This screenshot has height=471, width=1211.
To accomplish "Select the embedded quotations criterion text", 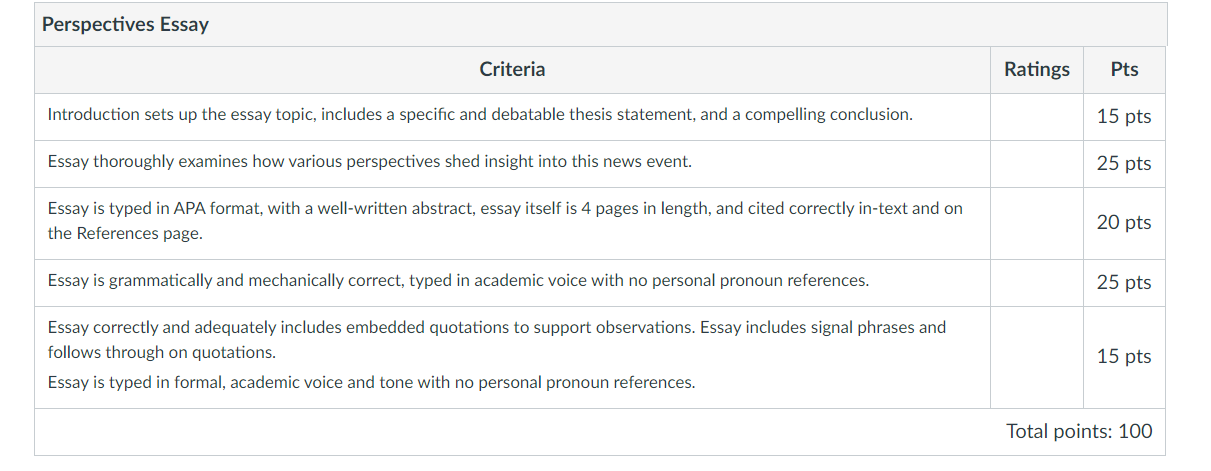I will click(x=496, y=339).
